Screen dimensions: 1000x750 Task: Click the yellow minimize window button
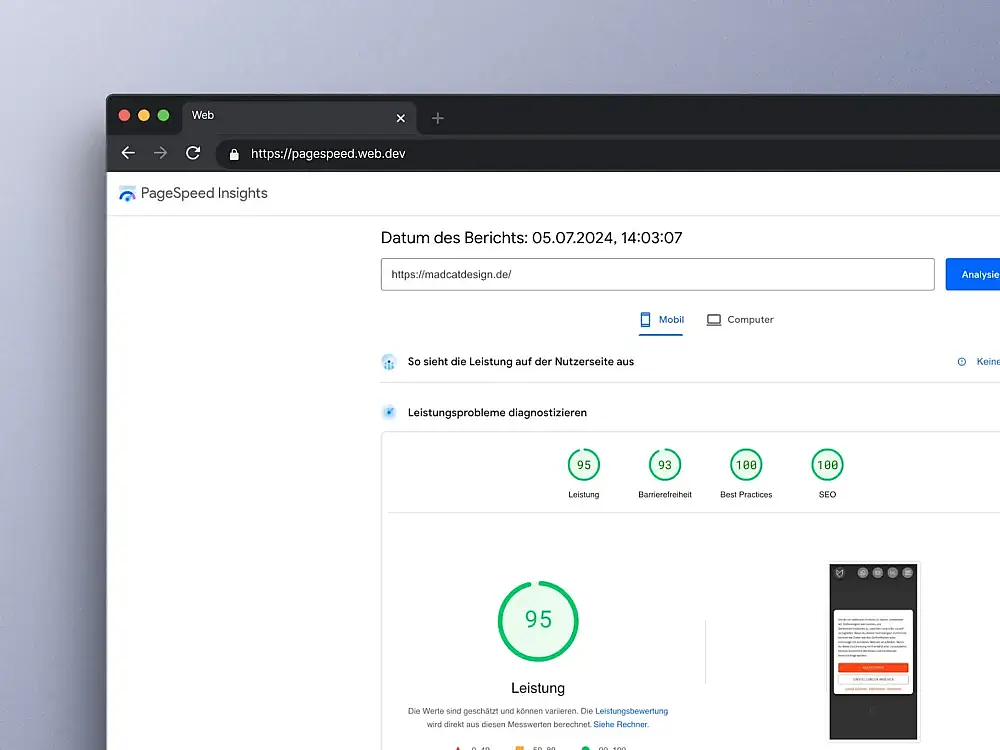coord(144,115)
